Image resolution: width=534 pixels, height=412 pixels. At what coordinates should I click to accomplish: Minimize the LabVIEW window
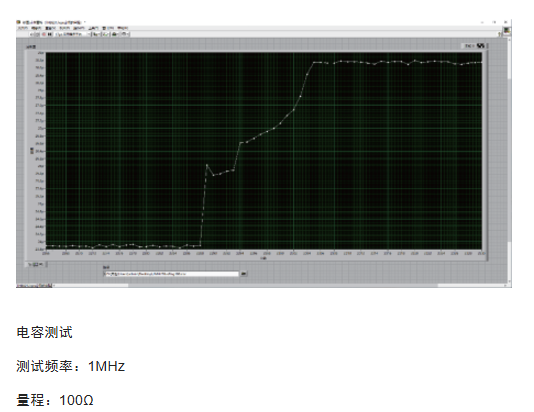pyautogui.click(x=482, y=22)
